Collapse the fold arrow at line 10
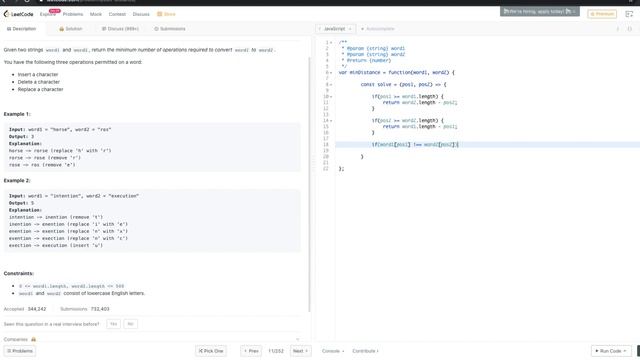Viewport: 640px width, 360px height. point(331,97)
